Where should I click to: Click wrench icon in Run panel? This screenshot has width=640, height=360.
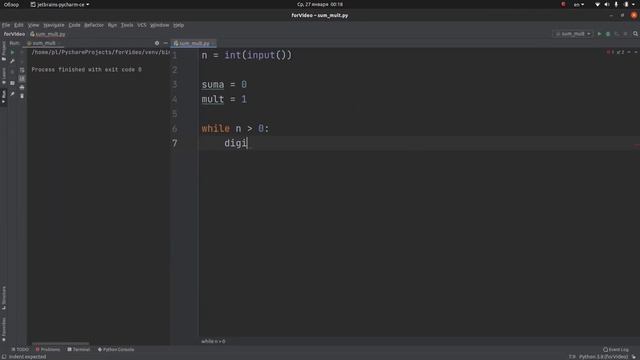coord(12,61)
